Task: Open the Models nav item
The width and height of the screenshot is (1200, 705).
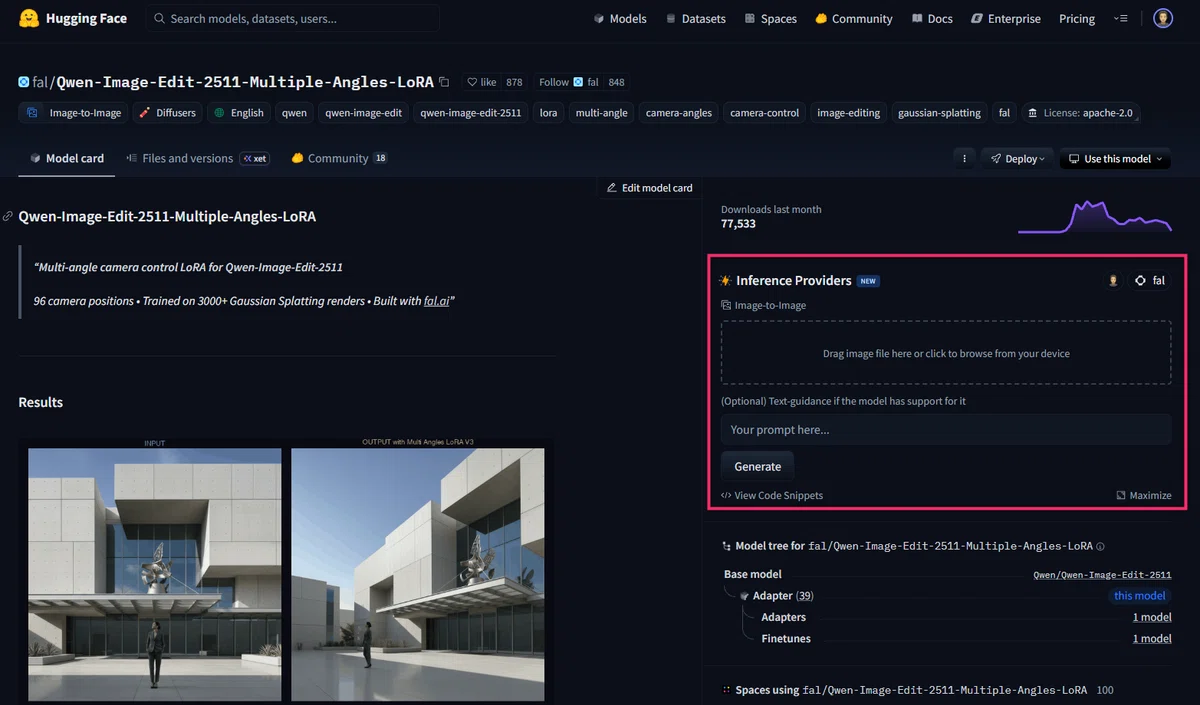Action: pos(620,18)
